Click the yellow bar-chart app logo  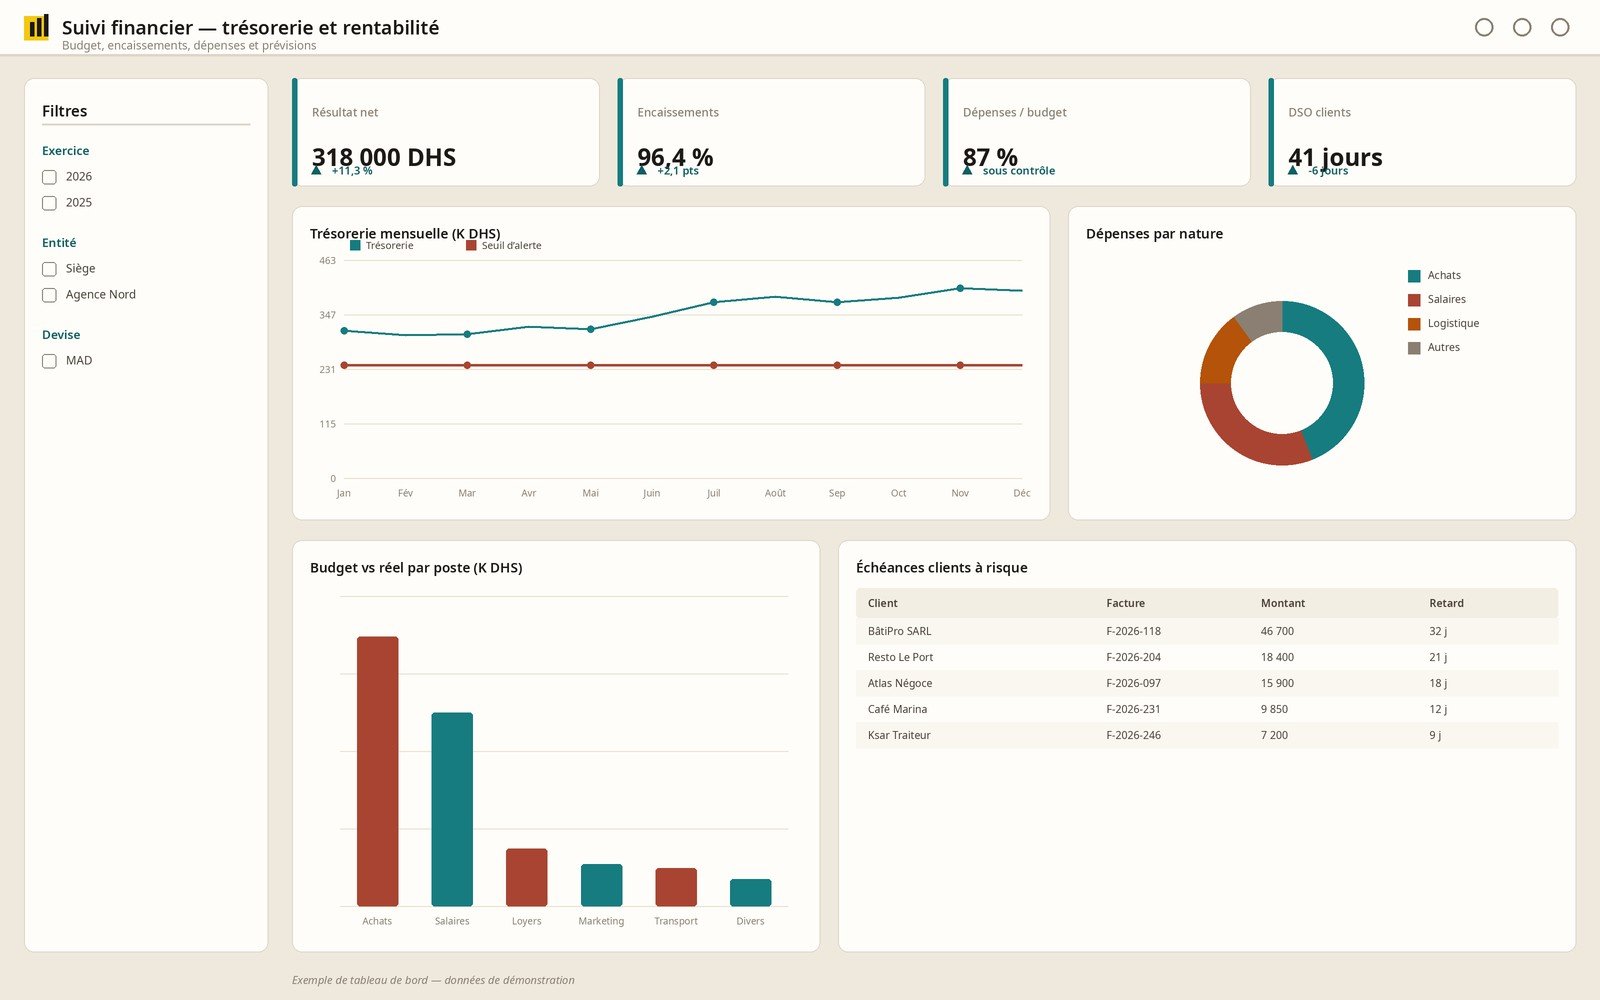tap(36, 27)
